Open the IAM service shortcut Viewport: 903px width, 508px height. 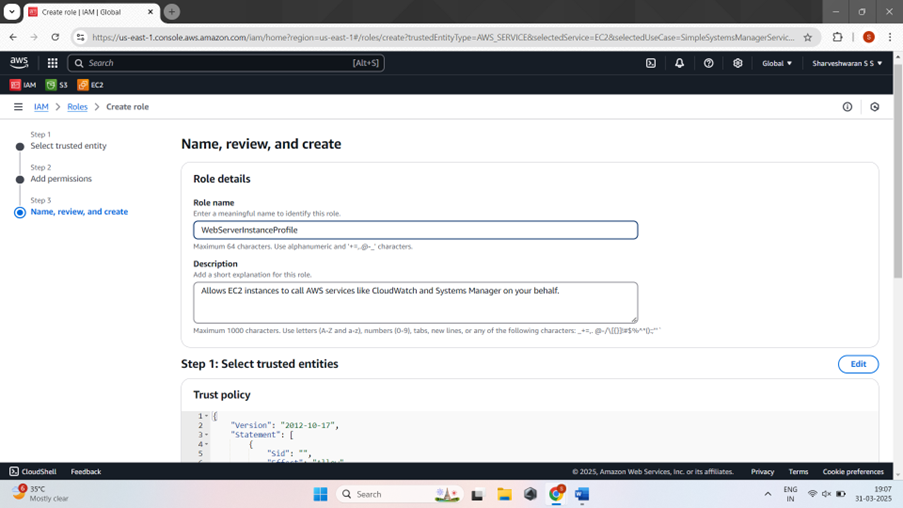point(23,85)
